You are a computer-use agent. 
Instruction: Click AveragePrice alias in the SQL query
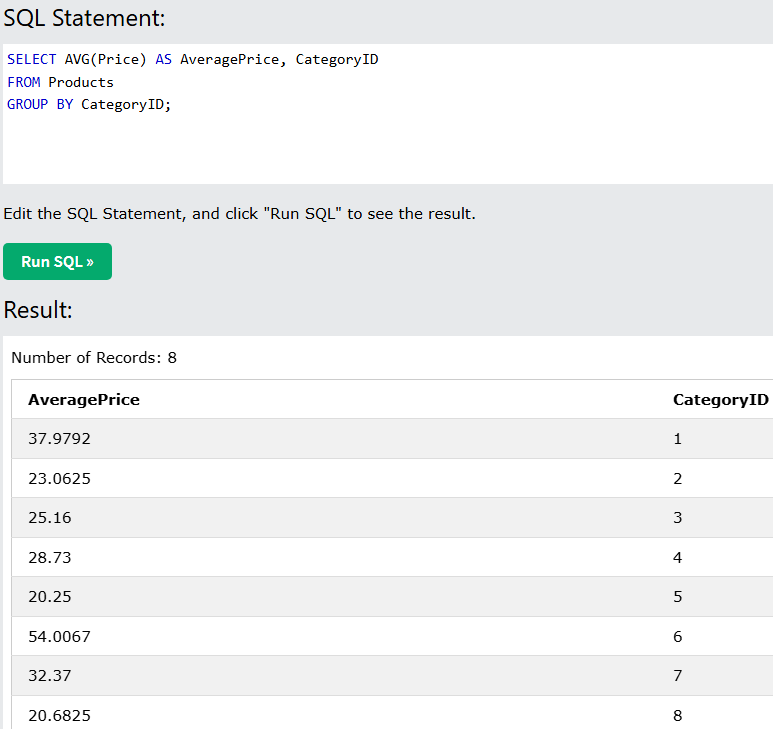pyautogui.click(x=229, y=60)
